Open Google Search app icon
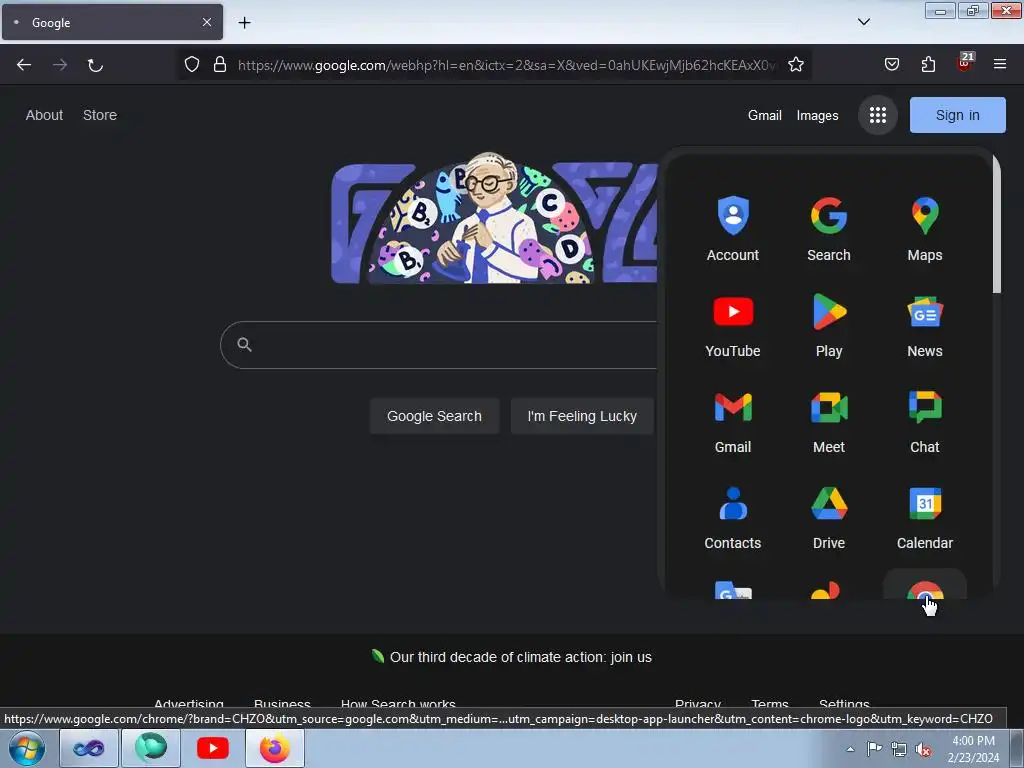1024x768 pixels. pos(829,229)
